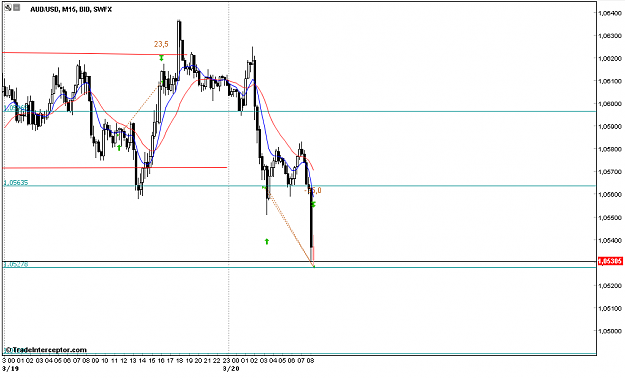Screen dimensions: 625x378
Task: Select the green up arrow below the 03:00 low
Action: (x=267, y=241)
